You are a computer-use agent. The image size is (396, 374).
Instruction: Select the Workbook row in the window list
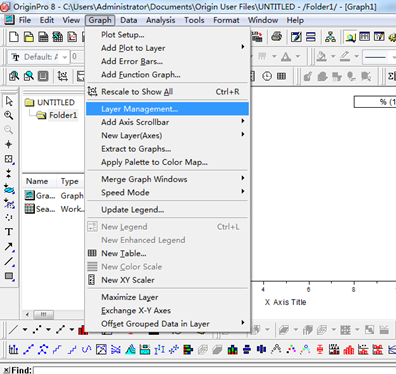[54, 209]
